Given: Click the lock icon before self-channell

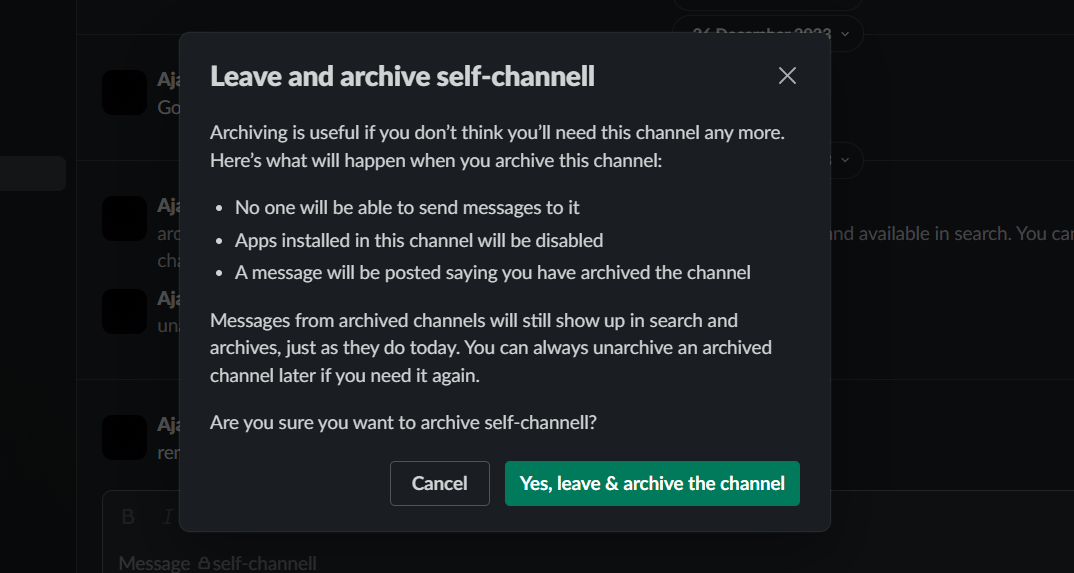Looking at the screenshot, I should click(204, 564).
